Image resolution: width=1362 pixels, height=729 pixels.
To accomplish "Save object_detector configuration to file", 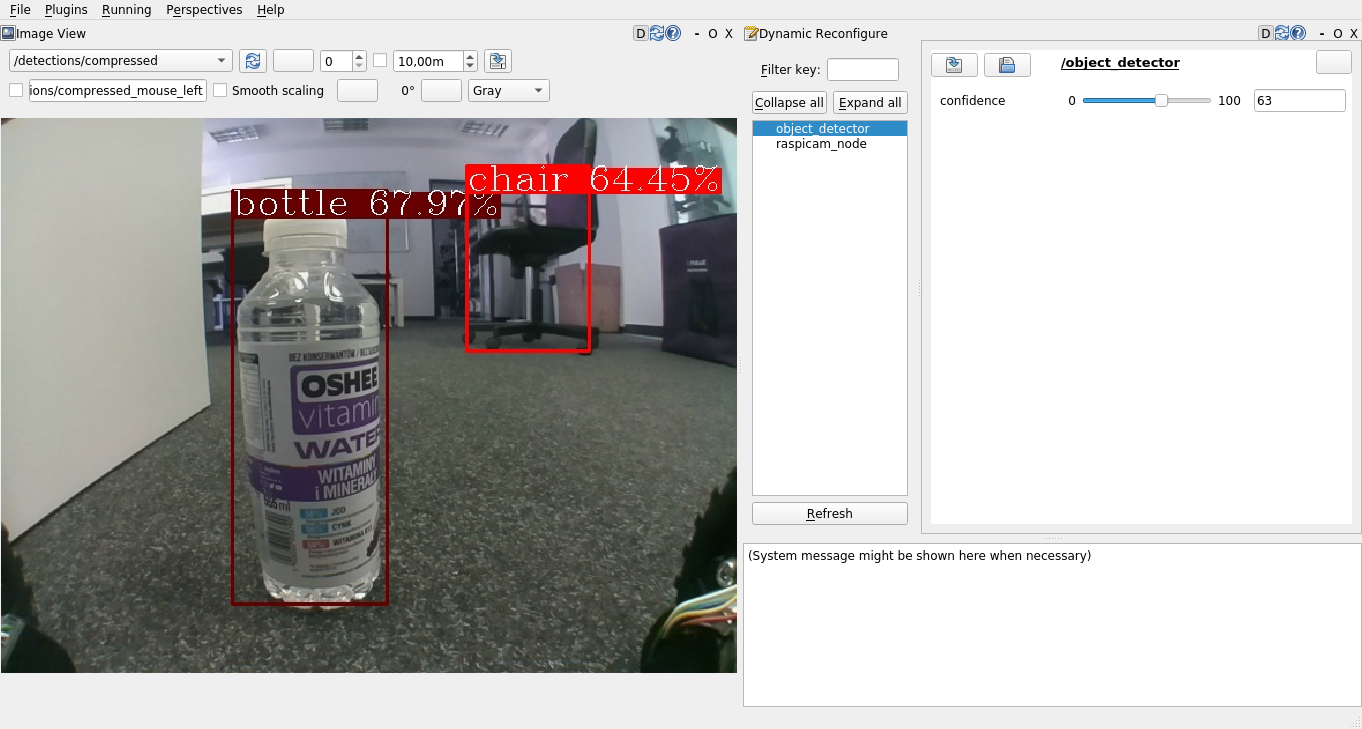I will click(x=1007, y=65).
